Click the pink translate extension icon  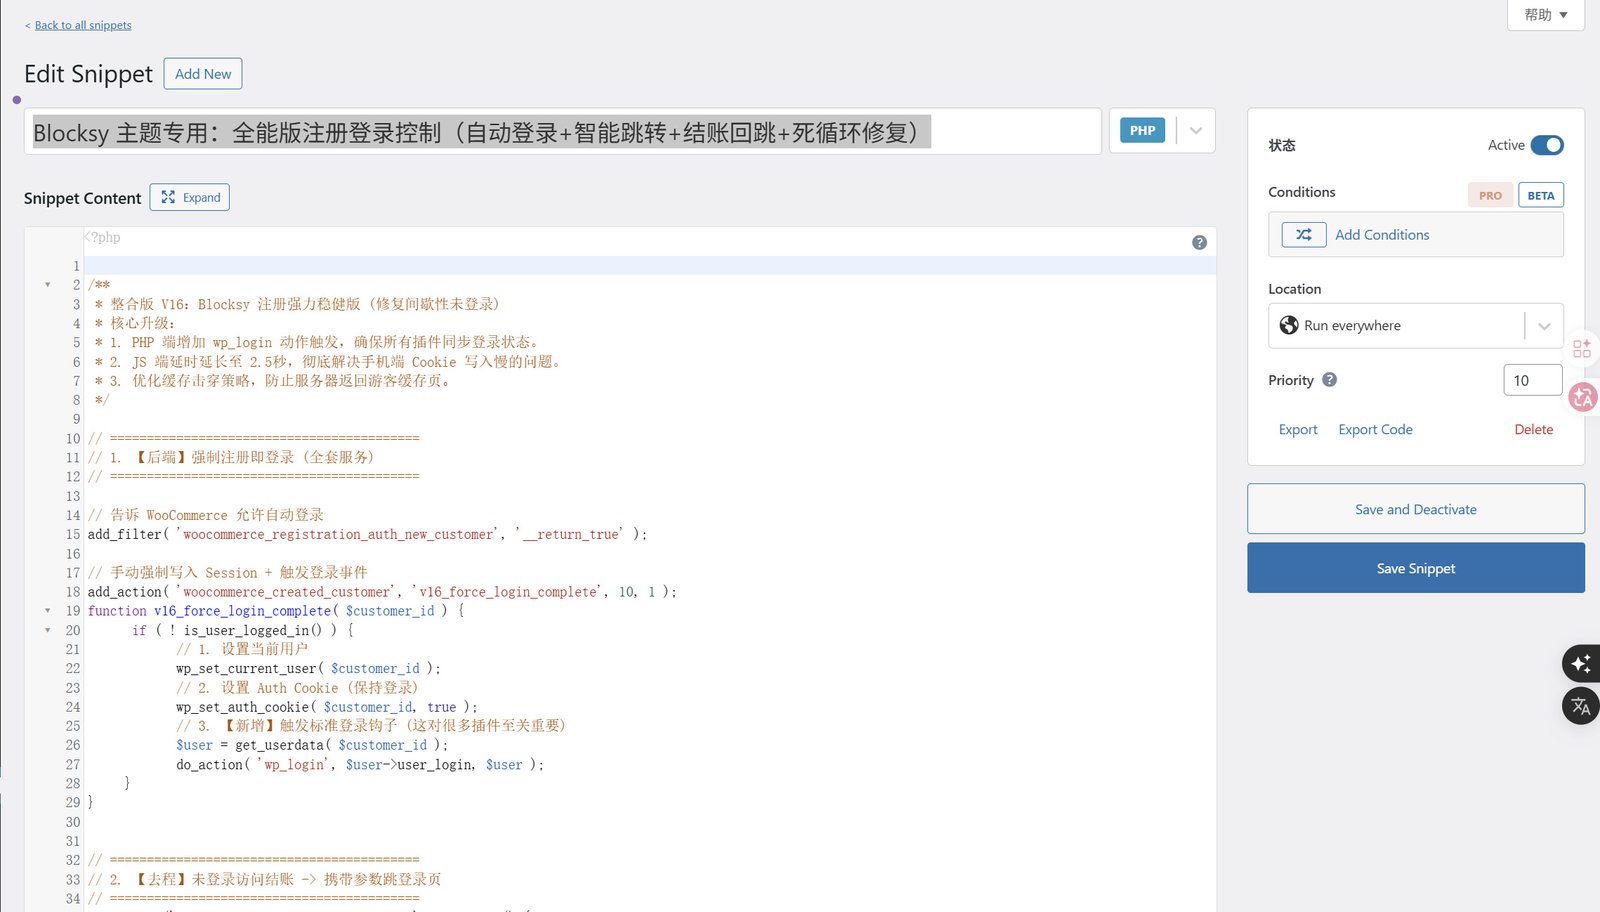pyautogui.click(x=1583, y=398)
